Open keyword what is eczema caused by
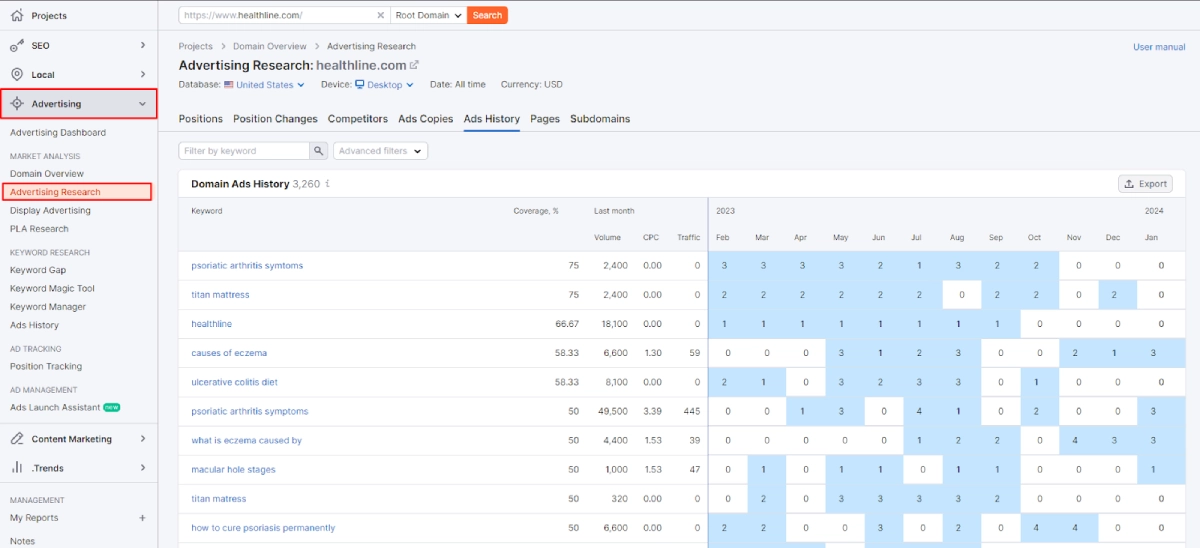The width and height of the screenshot is (1200, 548). tap(247, 440)
